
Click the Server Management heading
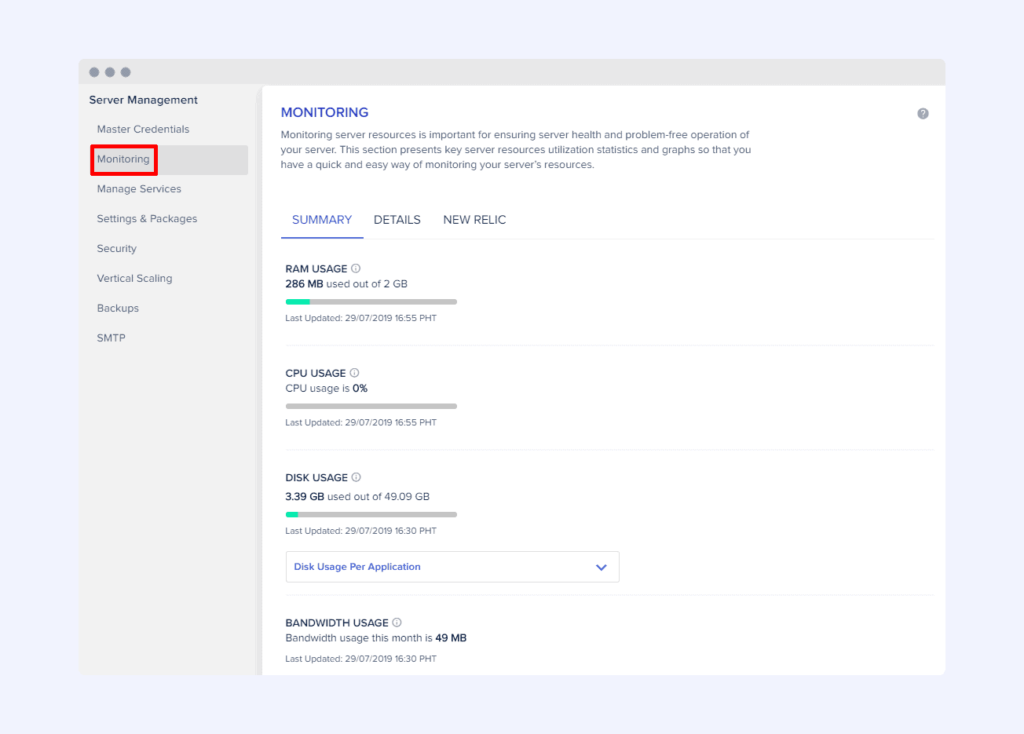(143, 100)
